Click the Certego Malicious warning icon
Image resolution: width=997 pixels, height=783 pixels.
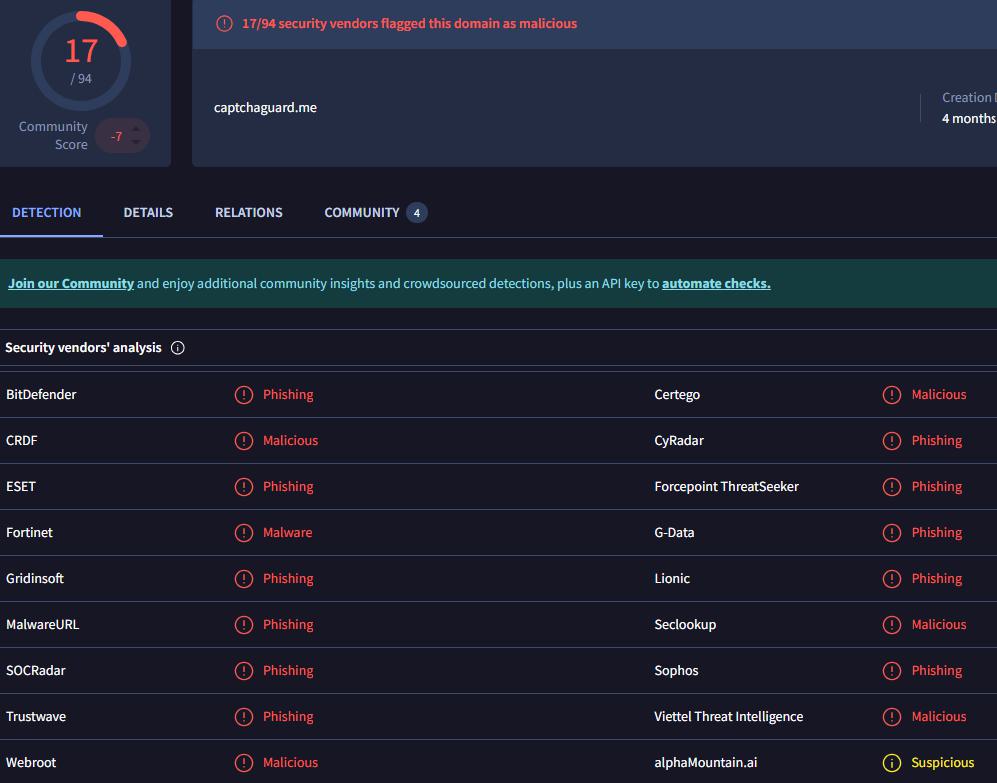(892, 395)
